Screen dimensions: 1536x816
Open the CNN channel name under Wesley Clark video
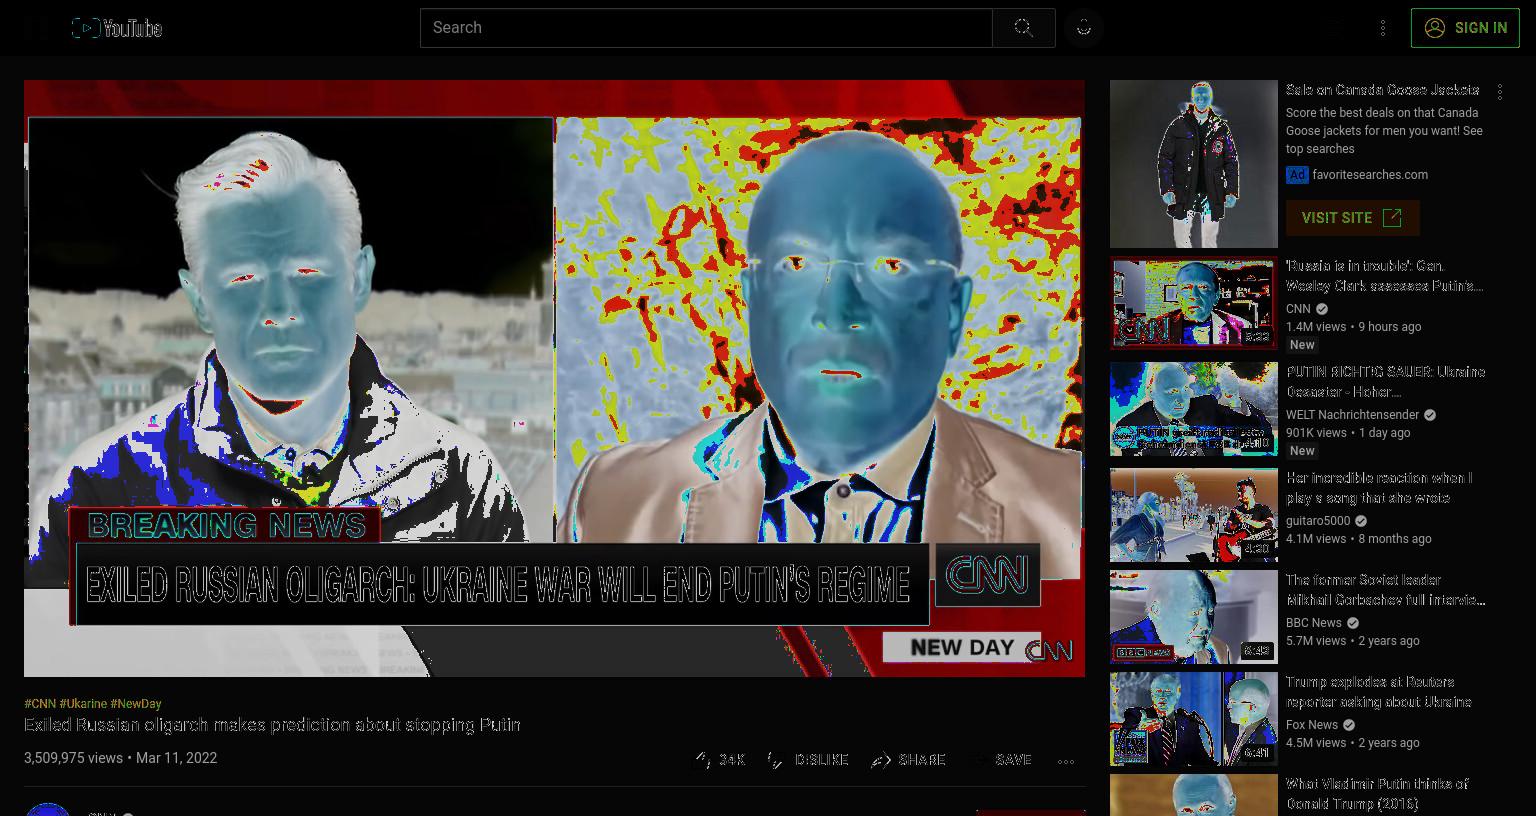(x=1298, y=309)
